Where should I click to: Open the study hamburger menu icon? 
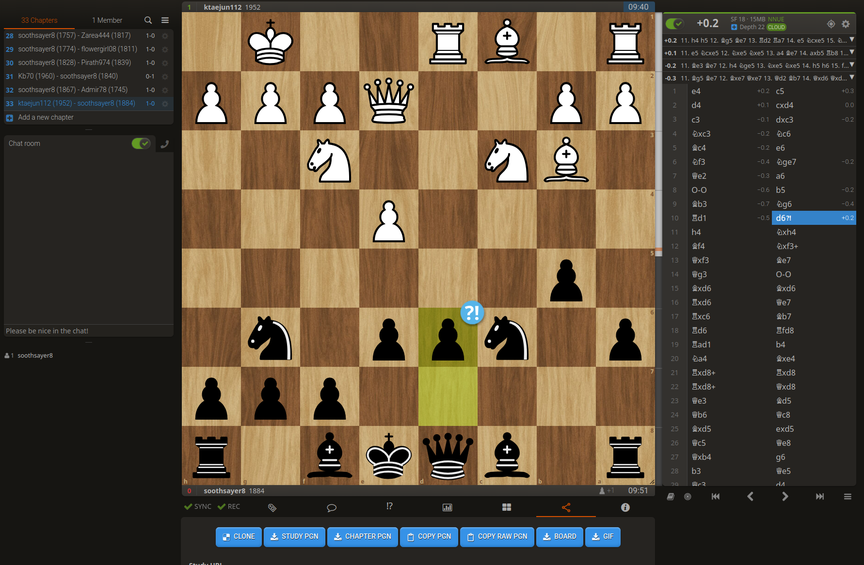[x=165, y=20]
